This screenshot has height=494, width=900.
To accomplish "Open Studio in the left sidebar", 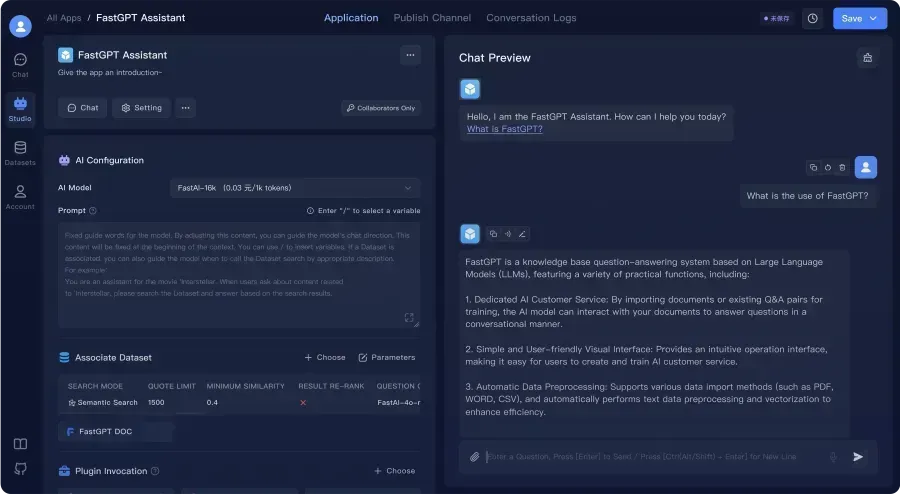I will 20,109.
